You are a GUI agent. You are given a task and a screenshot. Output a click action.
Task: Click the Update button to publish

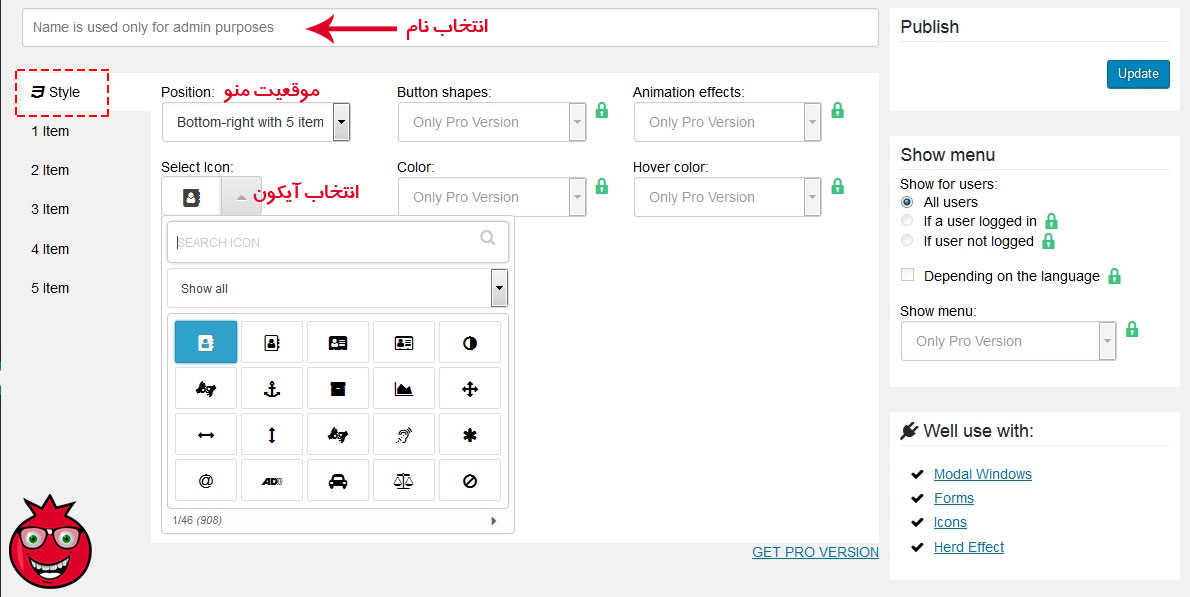tap(1137, 73)
